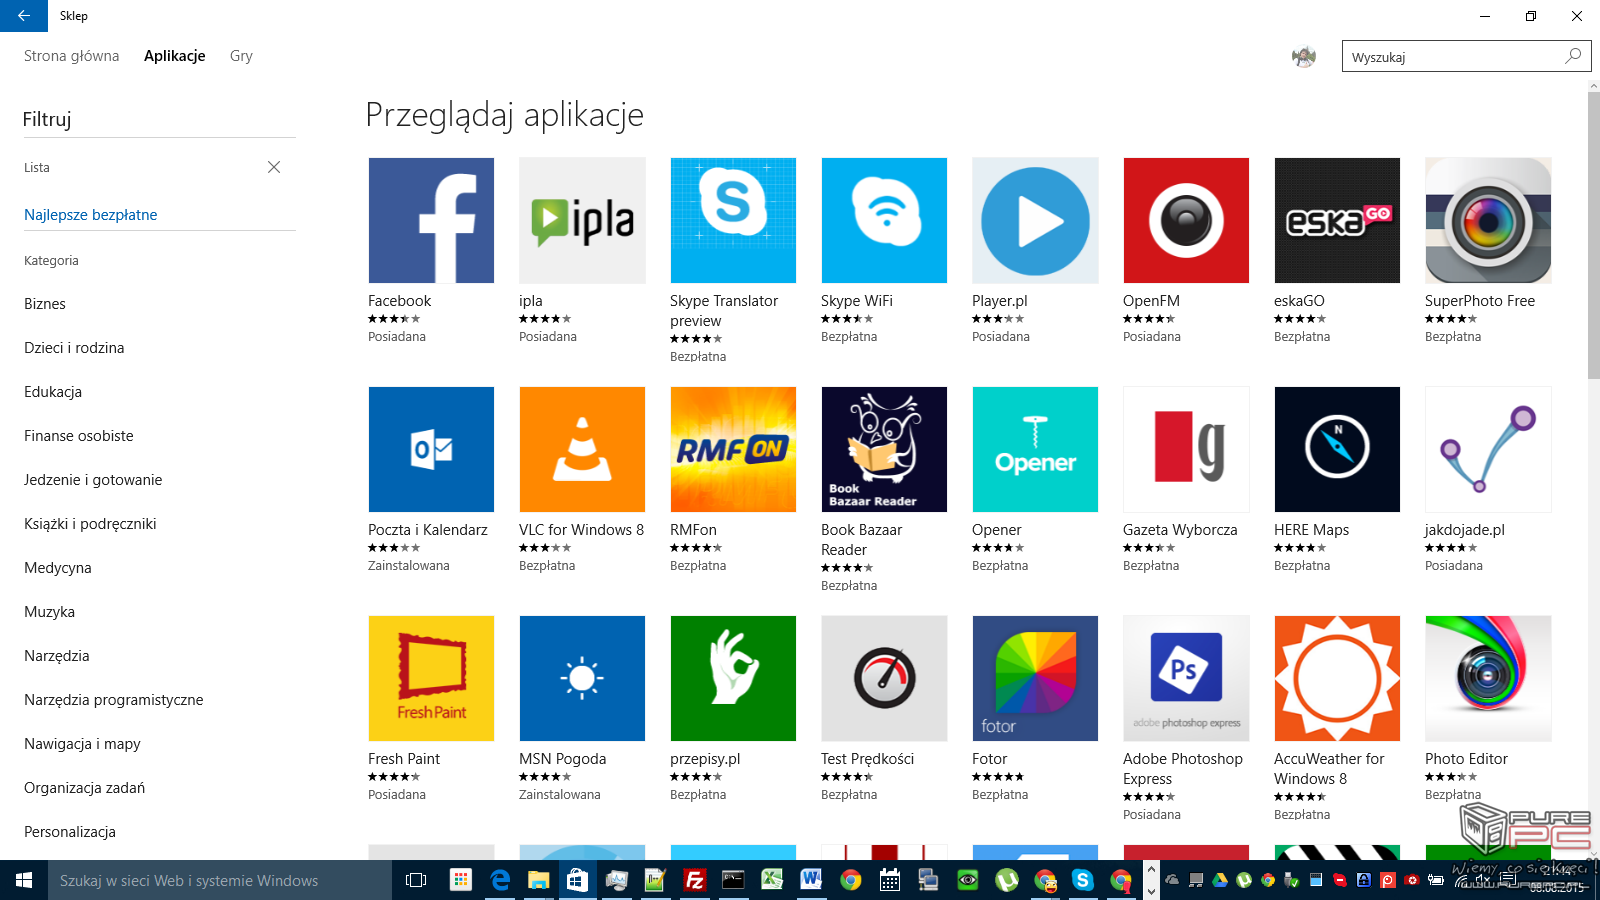This screenshot has width=1600, height=900.
Task: Click the Facebook app title text
Action: (x=399, y=301)
